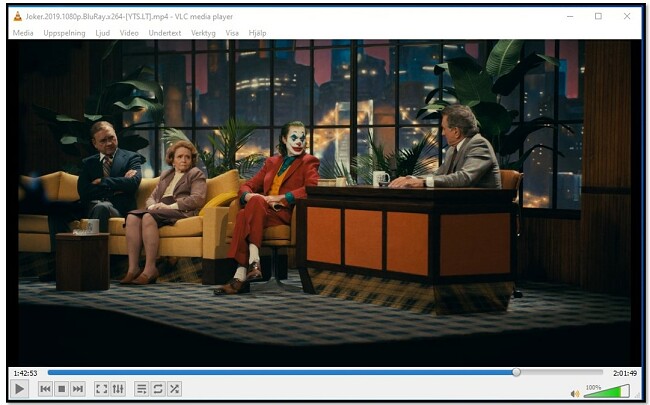This screenshot has height=405, width=650.
Task: Minimize the VLC window
Action: tap(570, 16)
